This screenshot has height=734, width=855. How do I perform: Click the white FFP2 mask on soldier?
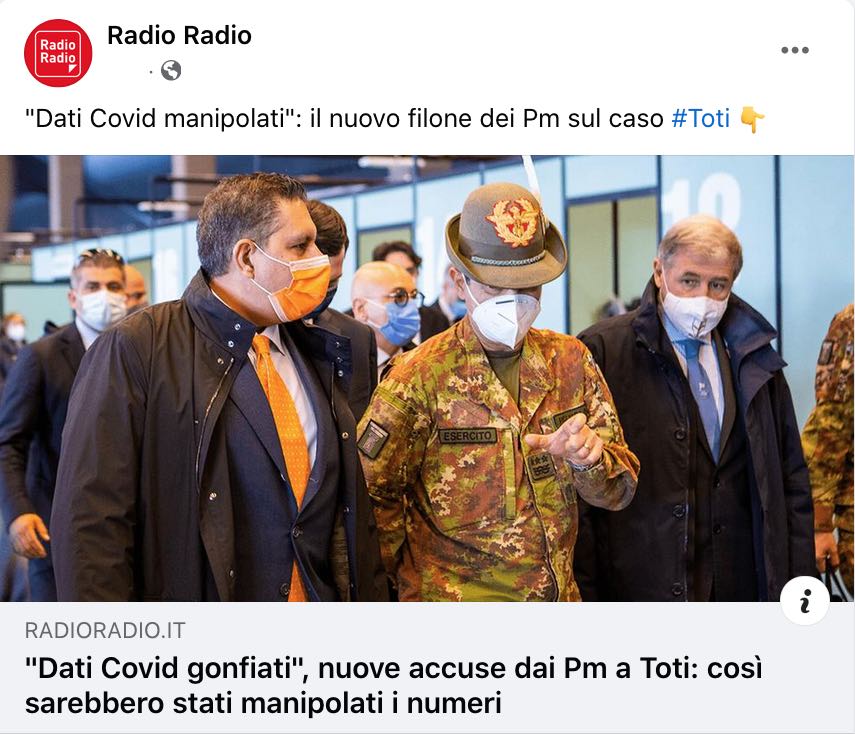coord(503,319)
